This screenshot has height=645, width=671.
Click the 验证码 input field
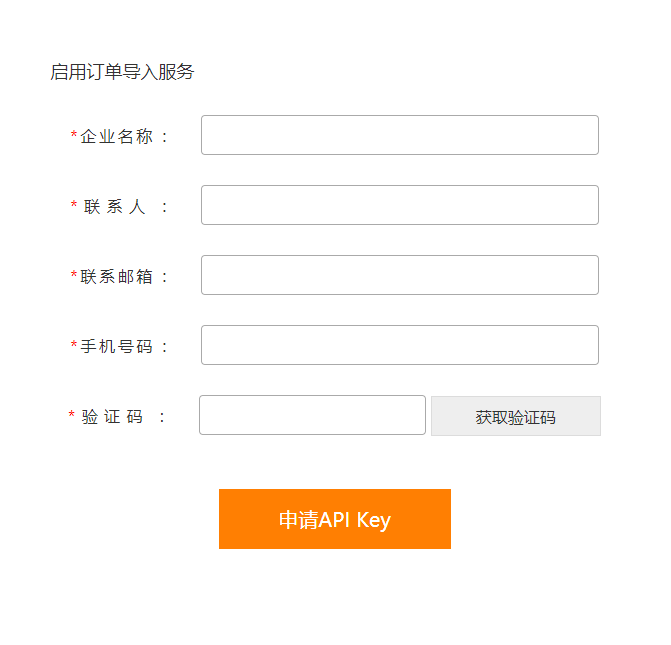click(312, 415)
